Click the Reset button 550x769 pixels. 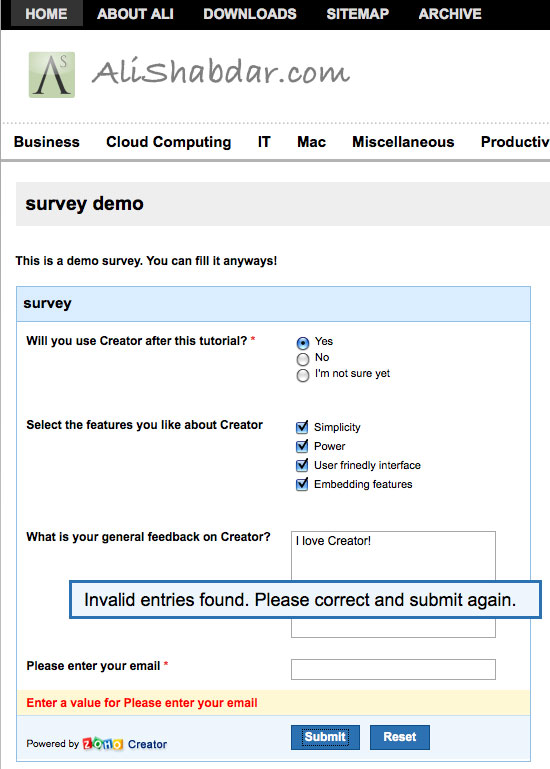point(399,737)
